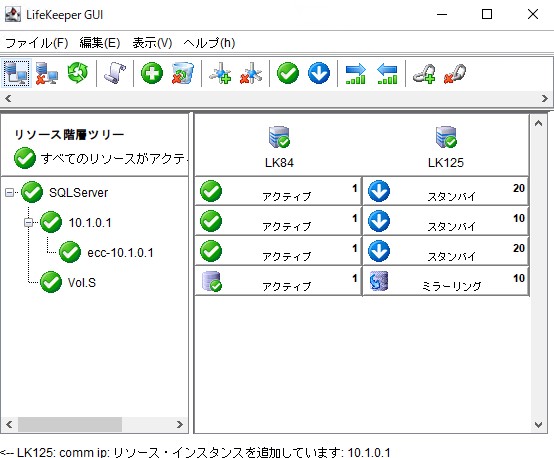Close the LifeKeeper GUI window
Image resolution: width=554 pixels, height=458 pixels.
click(532, 14)
